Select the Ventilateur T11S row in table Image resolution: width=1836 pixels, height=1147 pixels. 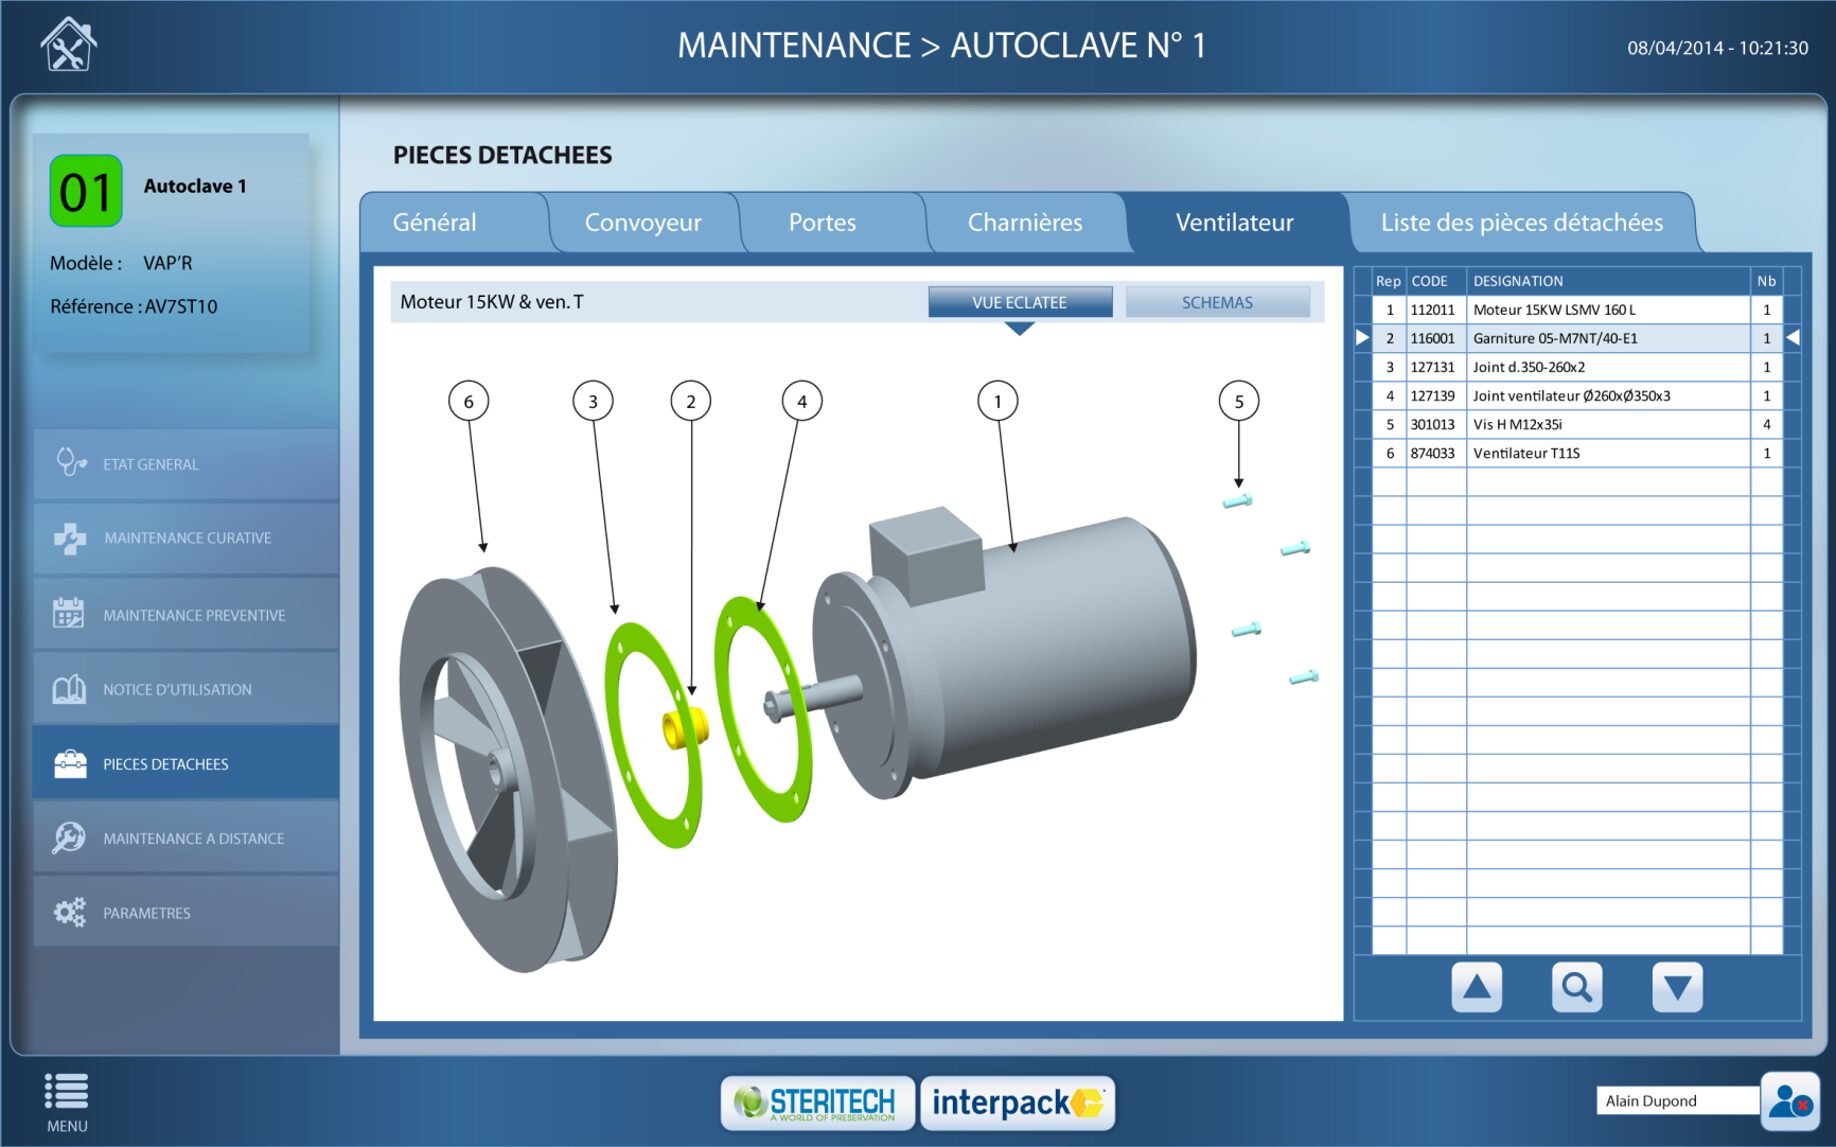(1575, 453)
